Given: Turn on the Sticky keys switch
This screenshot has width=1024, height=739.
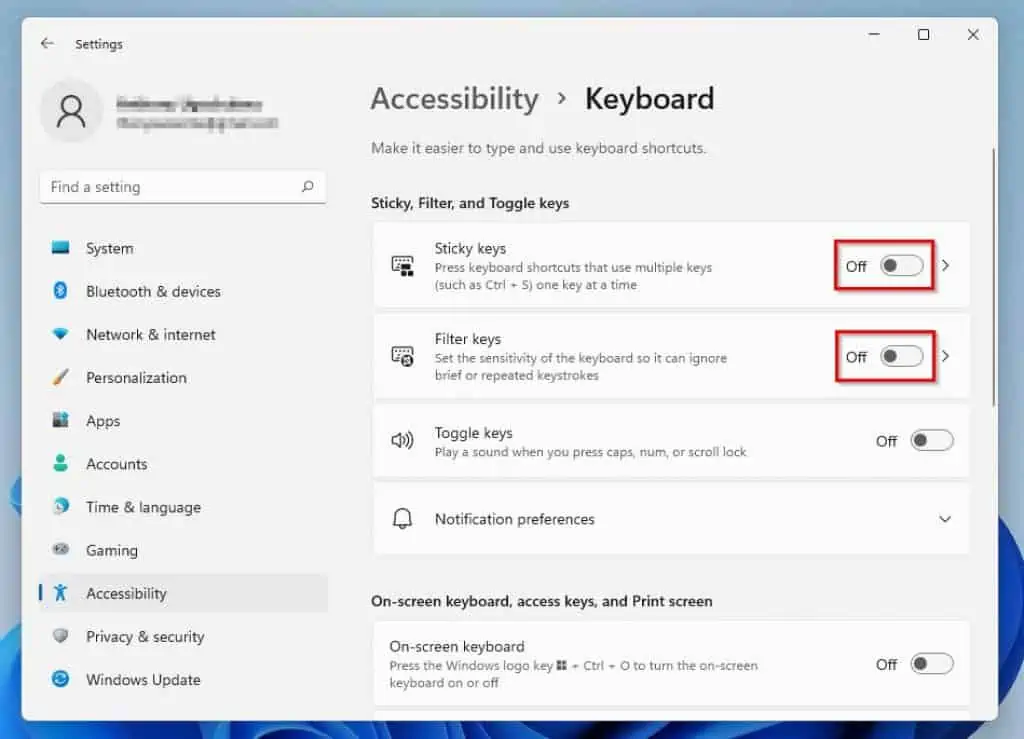Looking at the screenshot, I should pos(902,266).
